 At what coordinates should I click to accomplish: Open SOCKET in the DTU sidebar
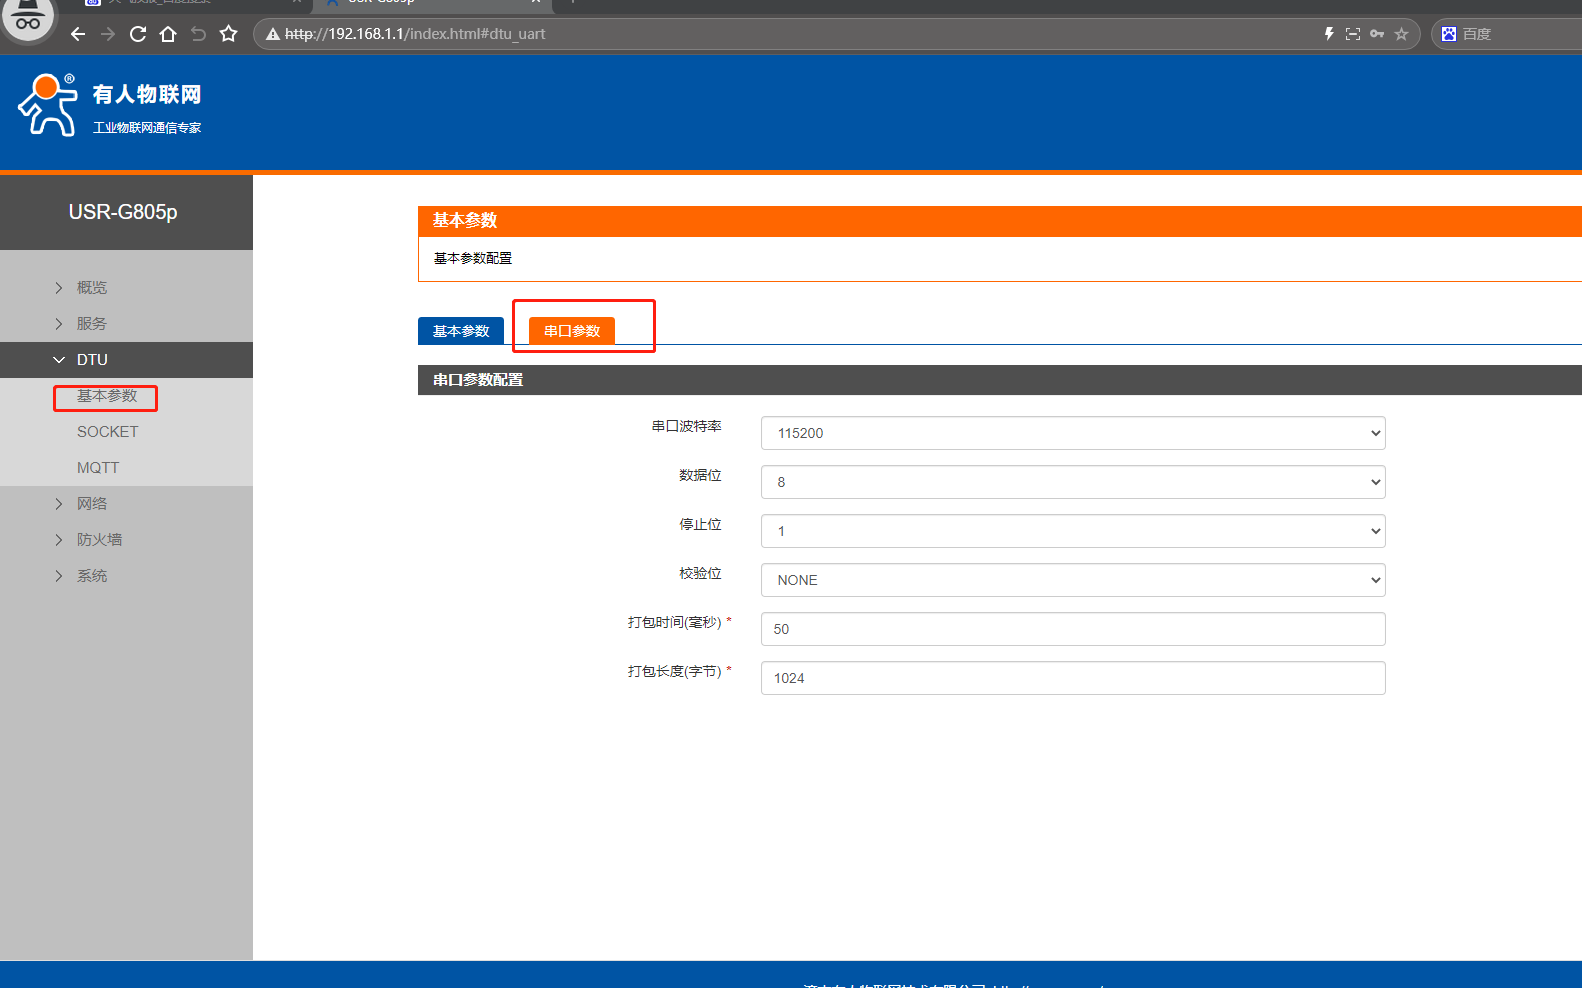[x=107, y=432]
